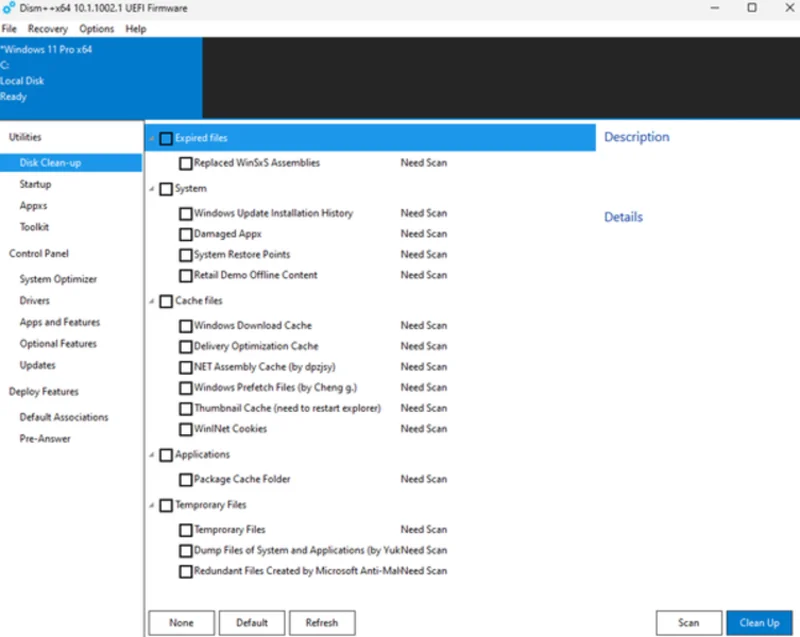Go to the Drivers page
The image size is (800, 637).
point(35,300)
